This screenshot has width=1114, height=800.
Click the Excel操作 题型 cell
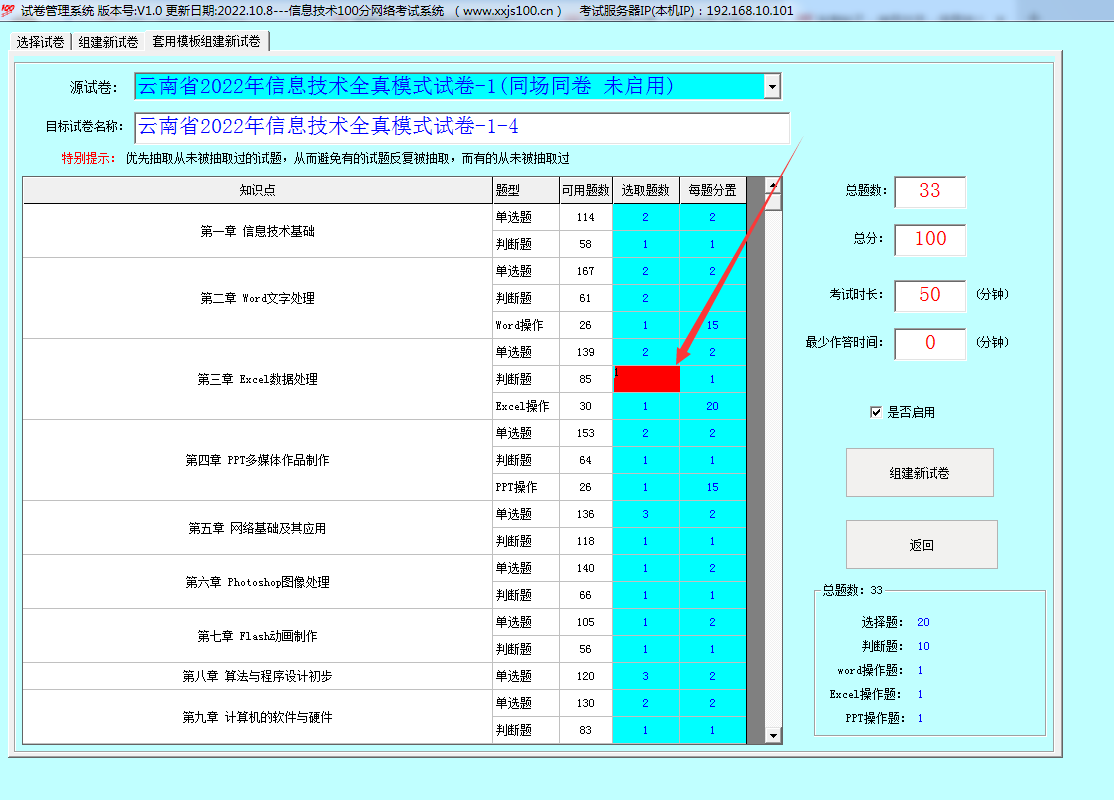tap(526, 406)
